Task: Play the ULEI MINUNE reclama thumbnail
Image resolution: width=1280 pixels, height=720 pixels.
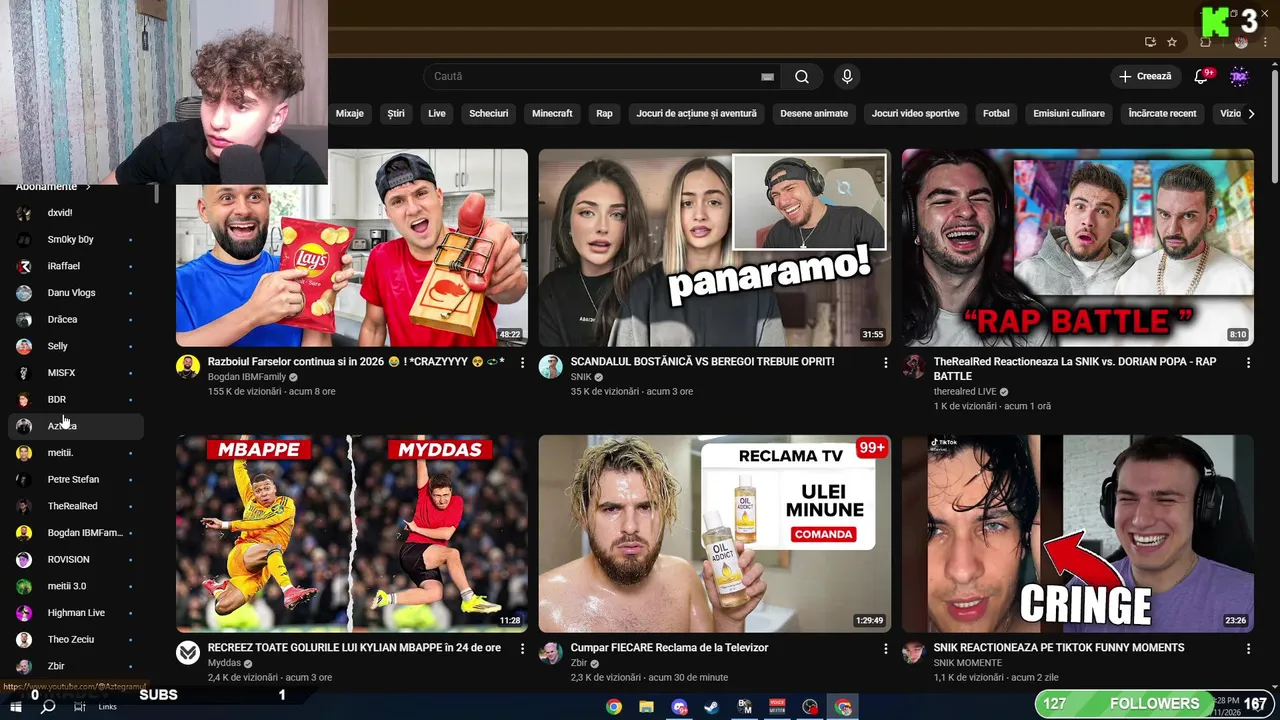Action: coord(714,533)
